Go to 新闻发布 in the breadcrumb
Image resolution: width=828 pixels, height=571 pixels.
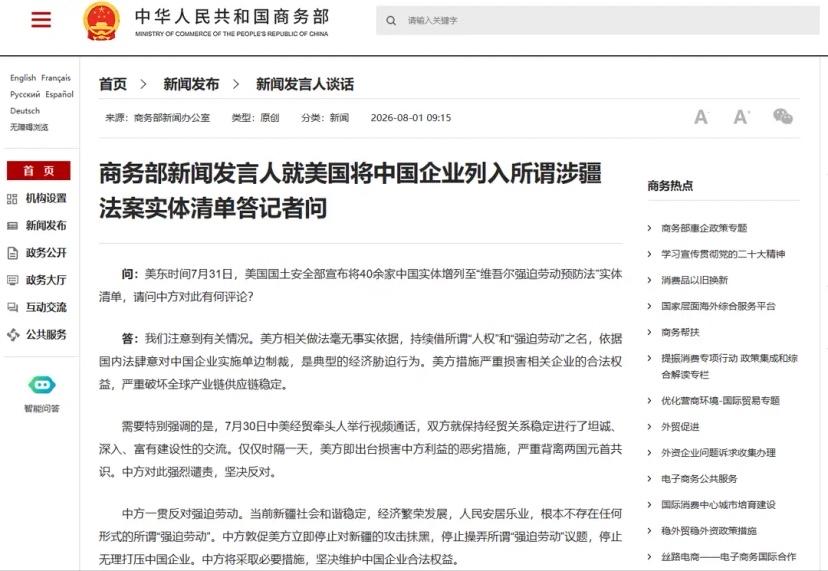click(x=191, y=84)
